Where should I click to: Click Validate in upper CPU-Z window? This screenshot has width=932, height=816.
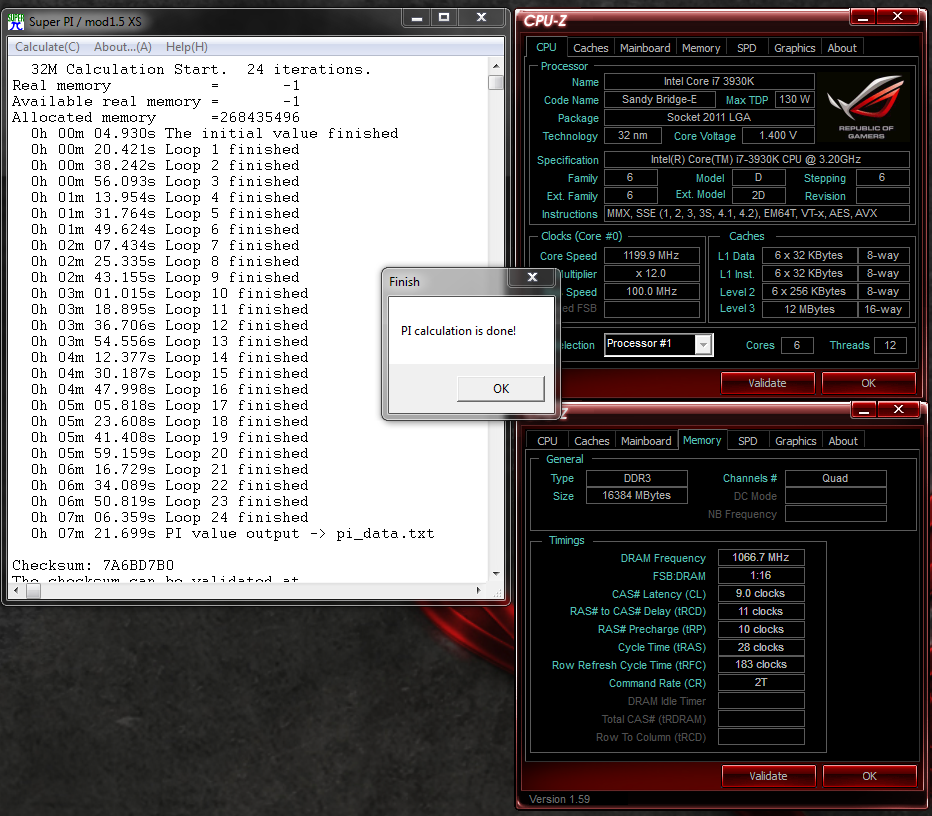767,383
